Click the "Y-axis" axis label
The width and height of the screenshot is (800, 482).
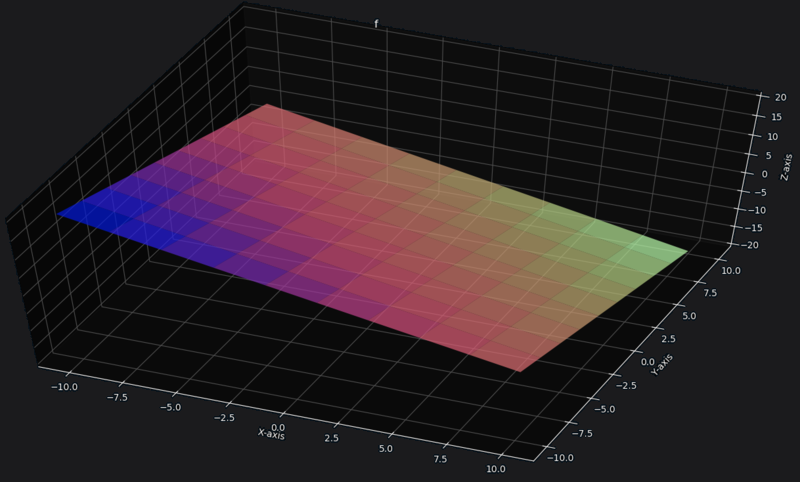662,365
